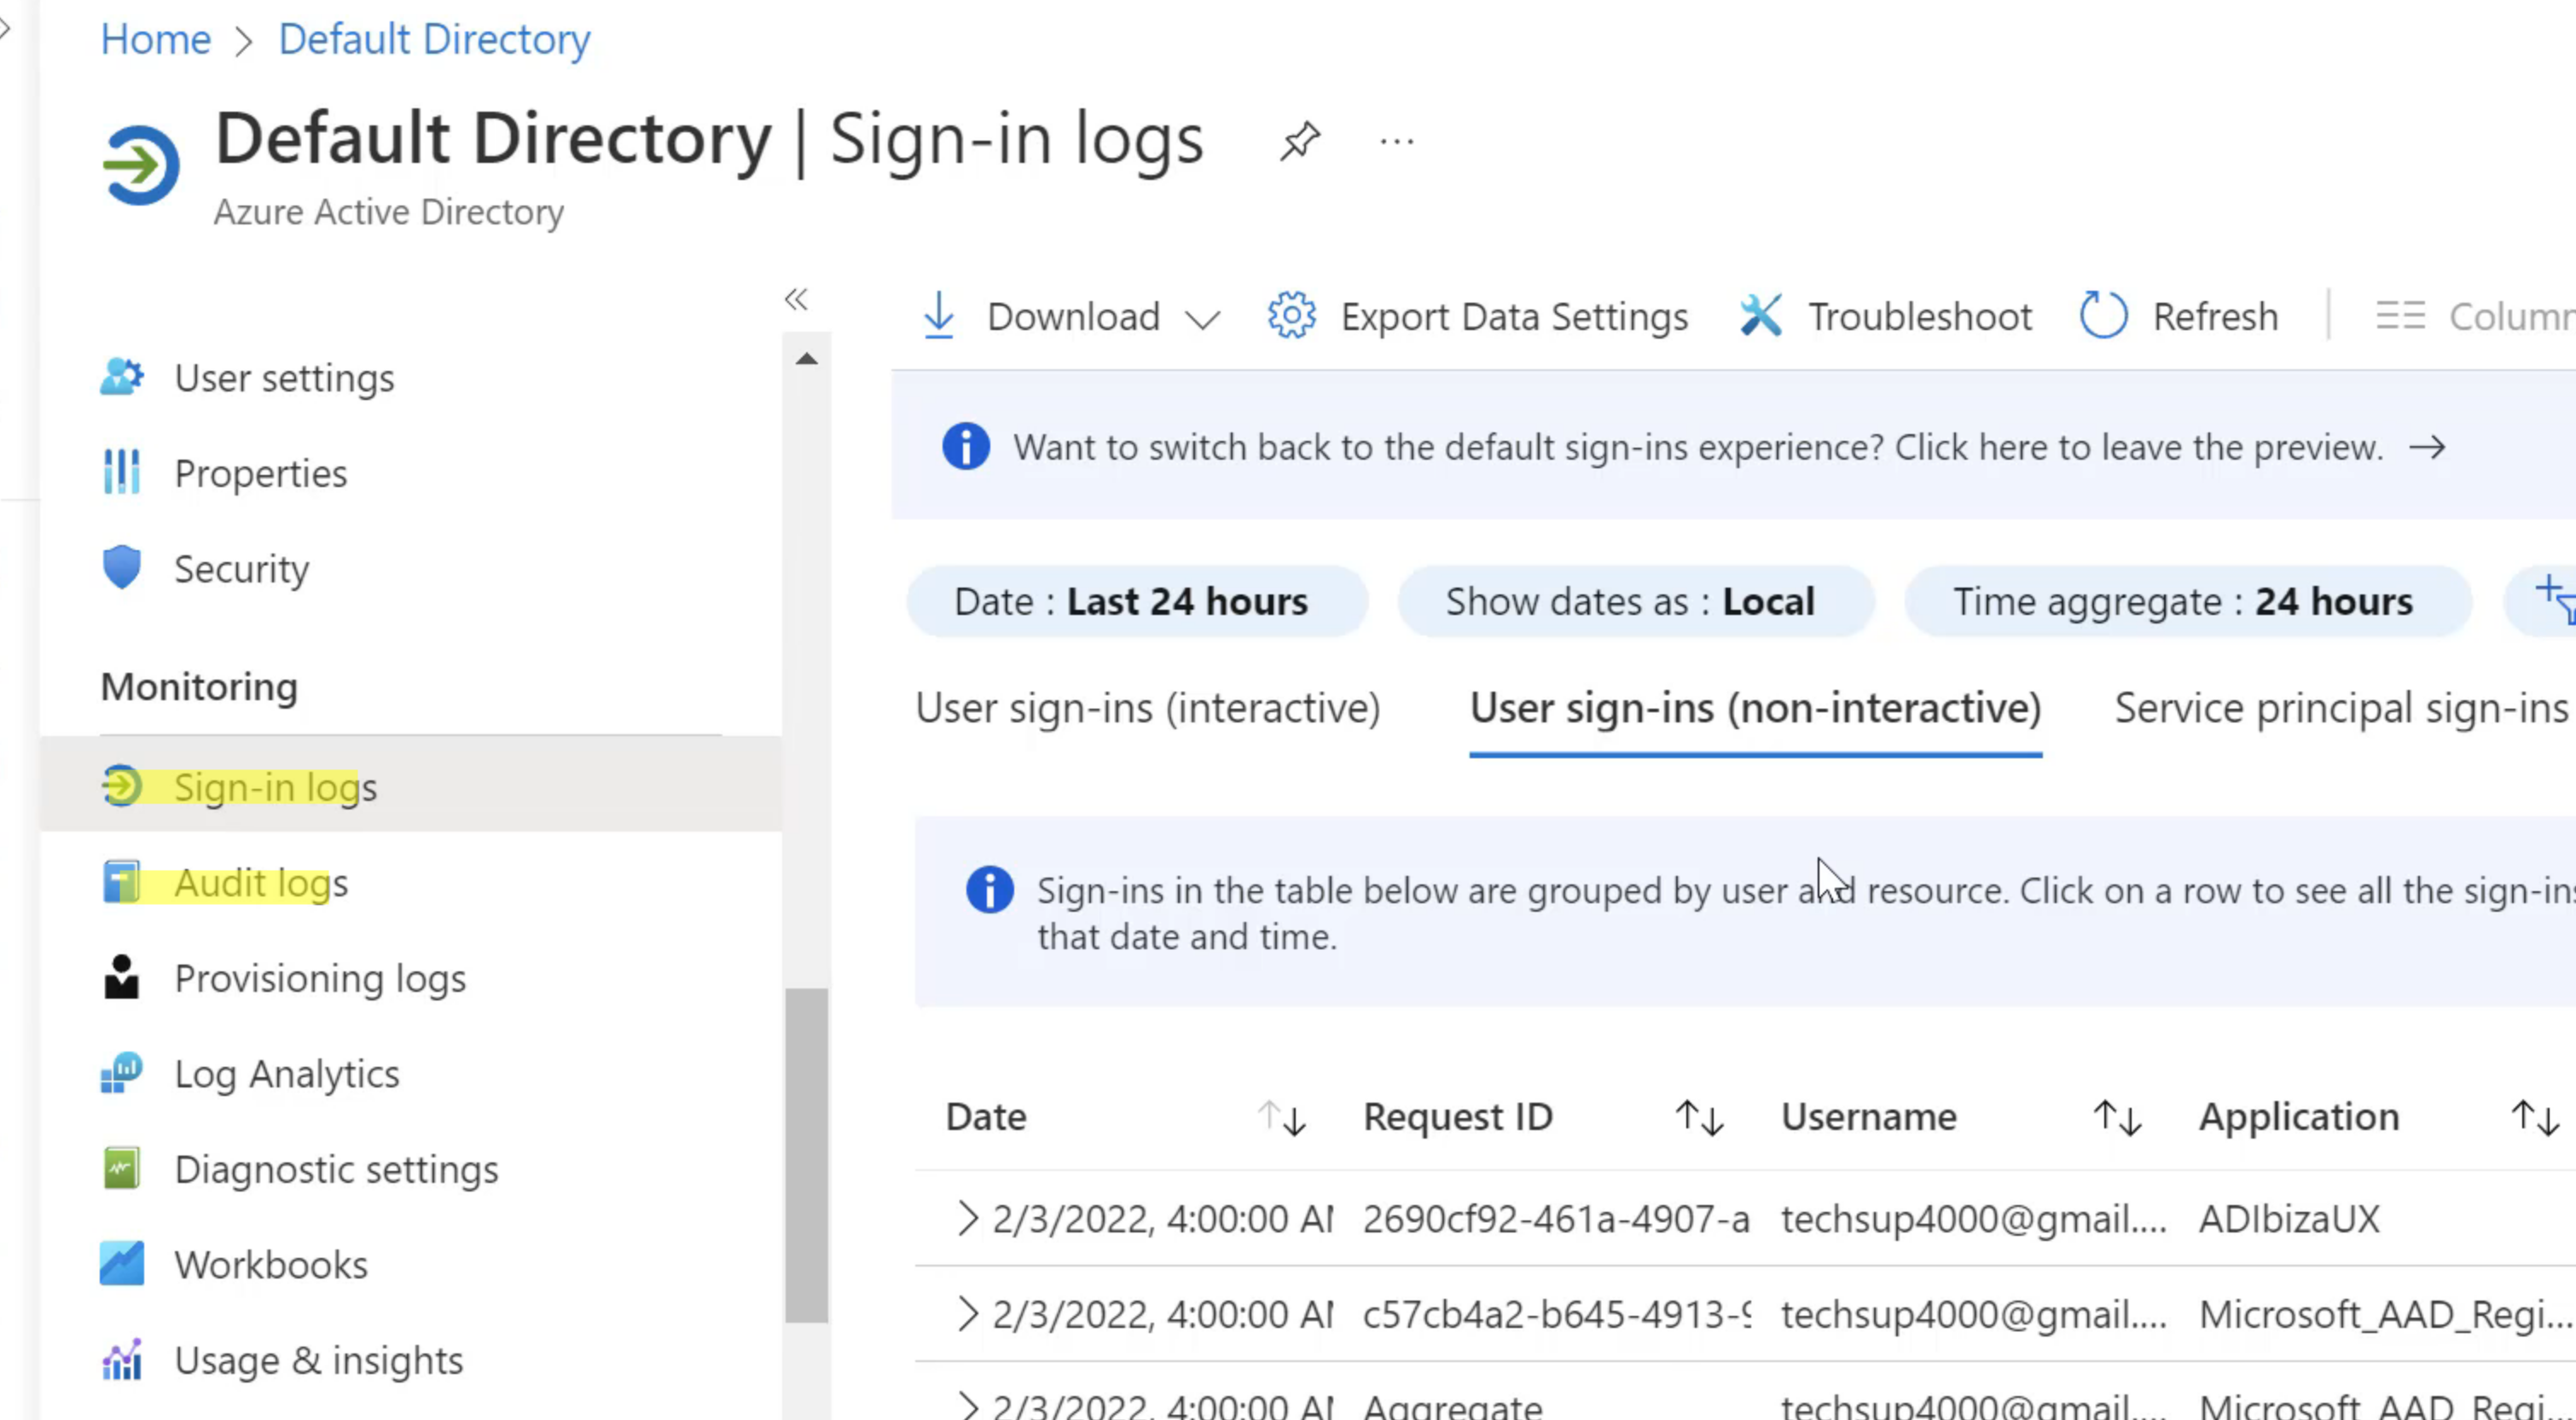Screen dimensions: 2576x1420
Task: Open the Date: Last 24 hours filter
Action: click(1136, 601)
